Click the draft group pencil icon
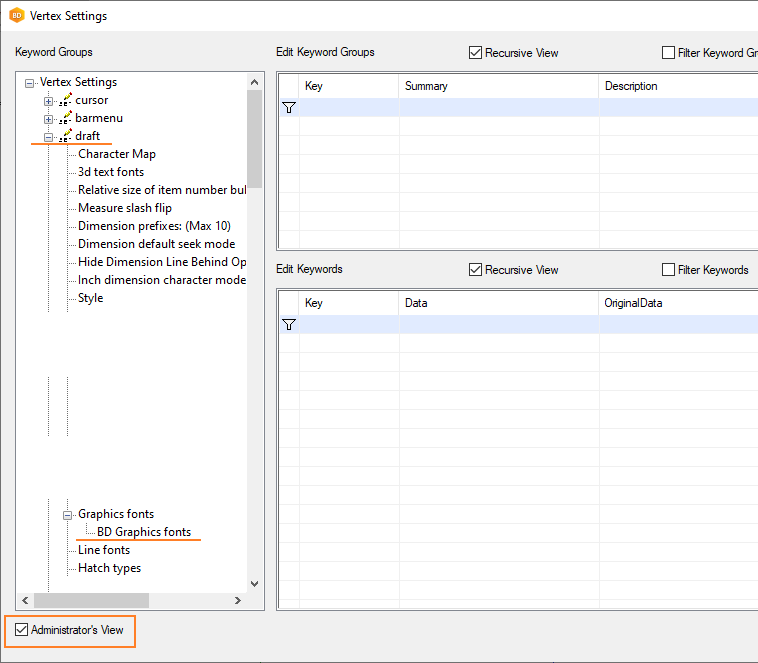The width and height of the screenshot is (758, 663). coord(66,136)
